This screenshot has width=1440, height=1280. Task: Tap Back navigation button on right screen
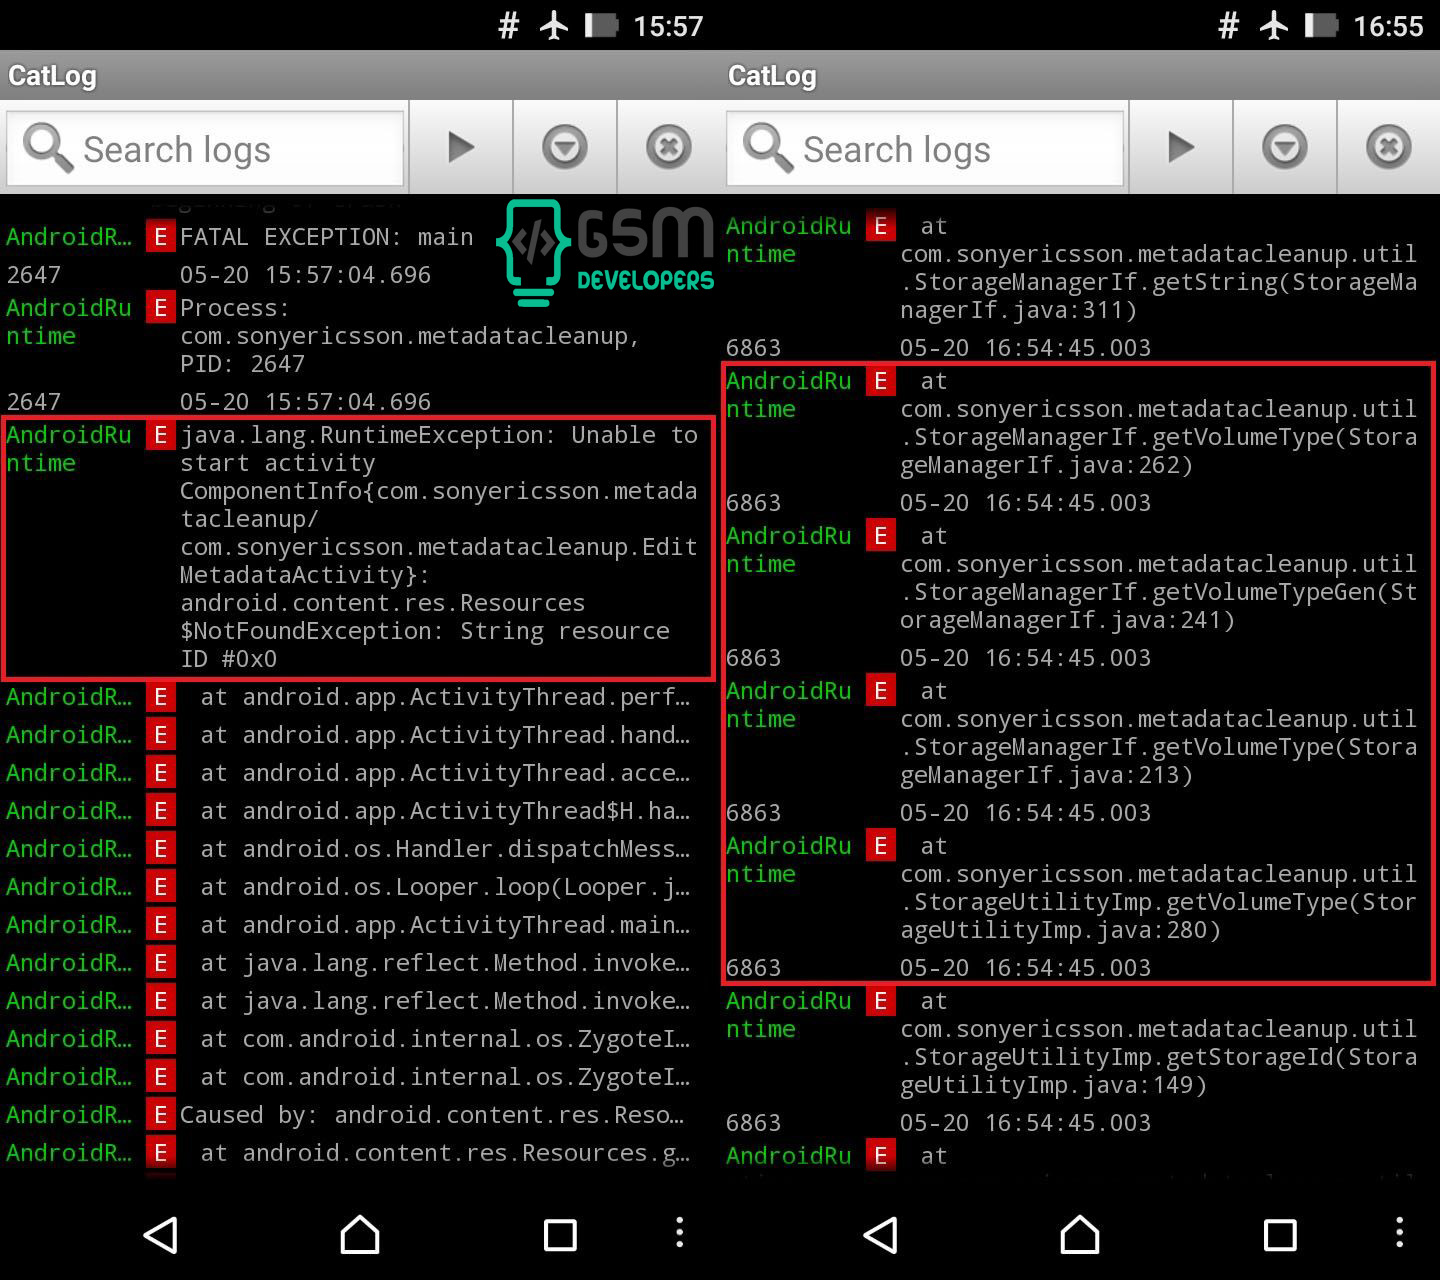click(881, 1235)
